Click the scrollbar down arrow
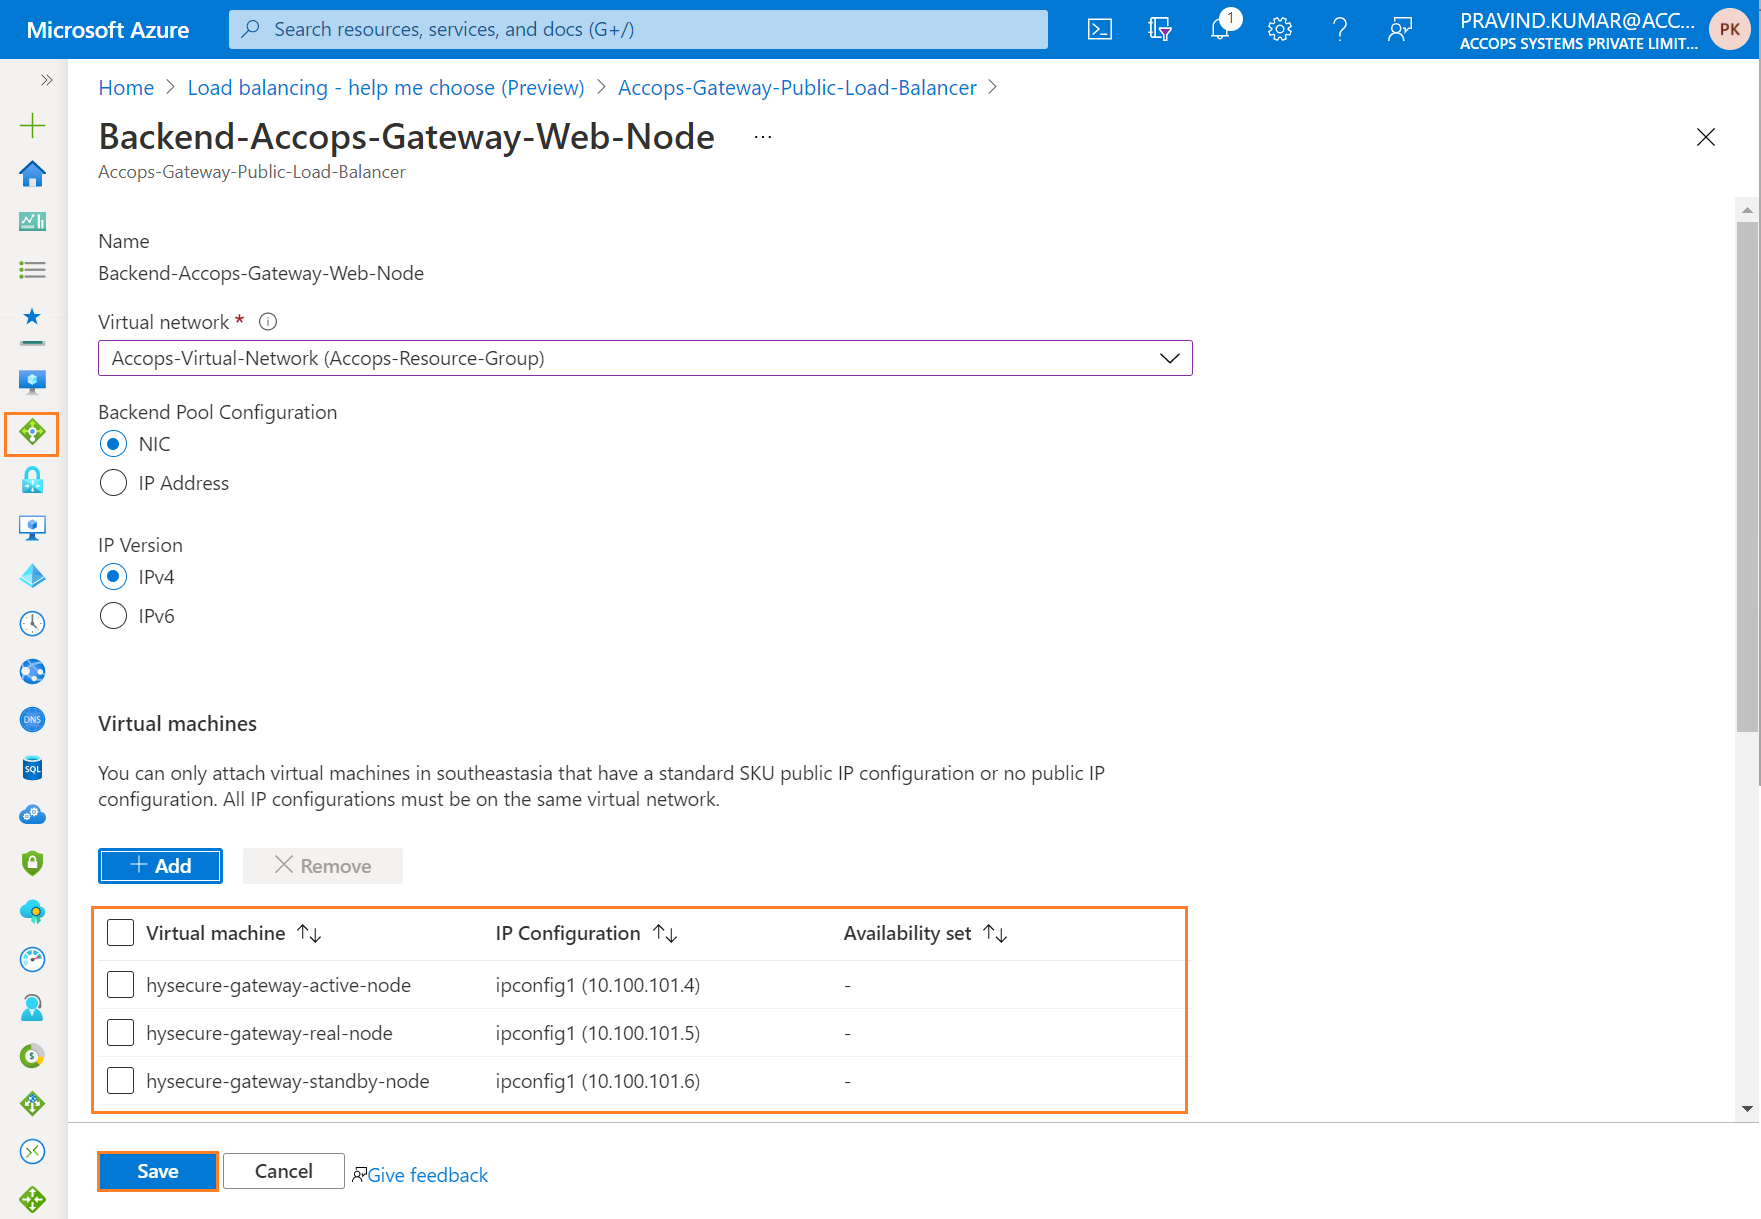This screenshot has height=1219, width=1761. tap(1747, 1108)
